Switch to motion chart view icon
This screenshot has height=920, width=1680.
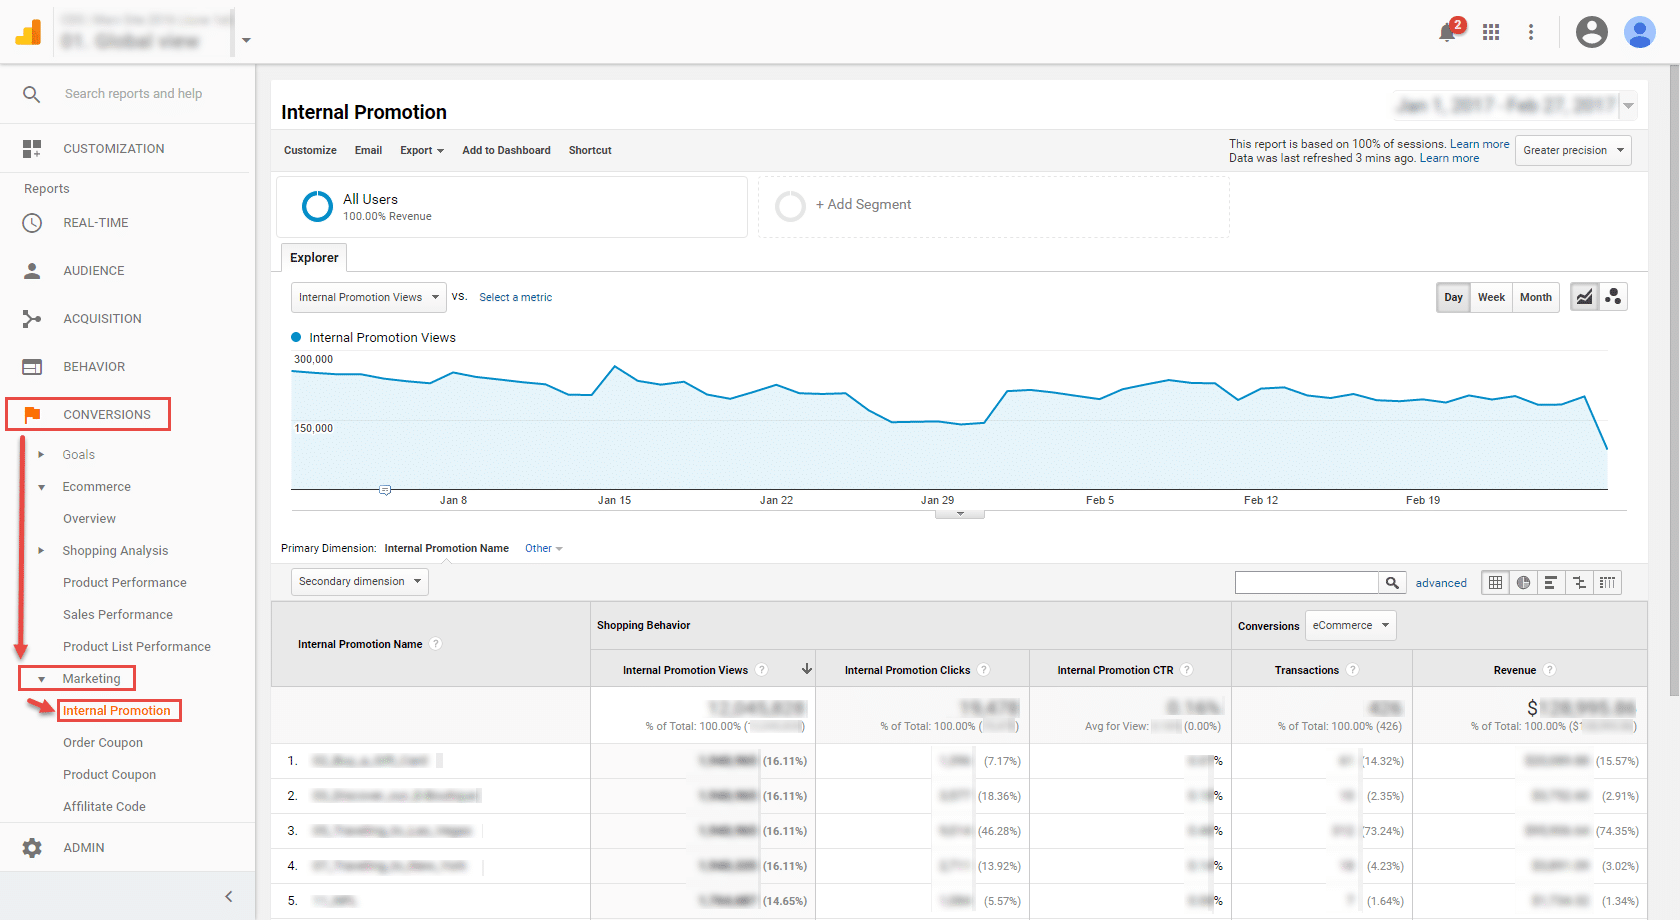[x=1613, y=297]
